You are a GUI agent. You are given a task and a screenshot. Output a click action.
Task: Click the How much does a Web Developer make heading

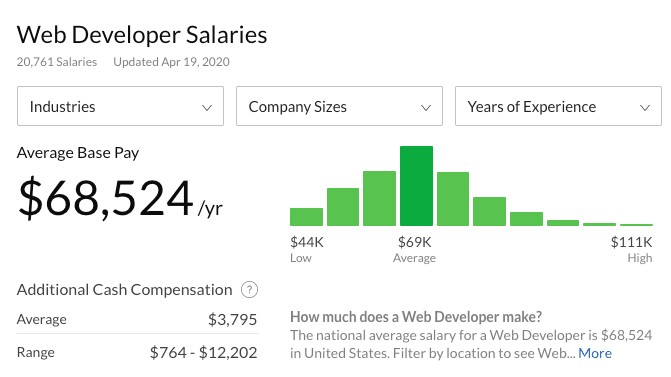pyautogui.click(x=416, y=317)
